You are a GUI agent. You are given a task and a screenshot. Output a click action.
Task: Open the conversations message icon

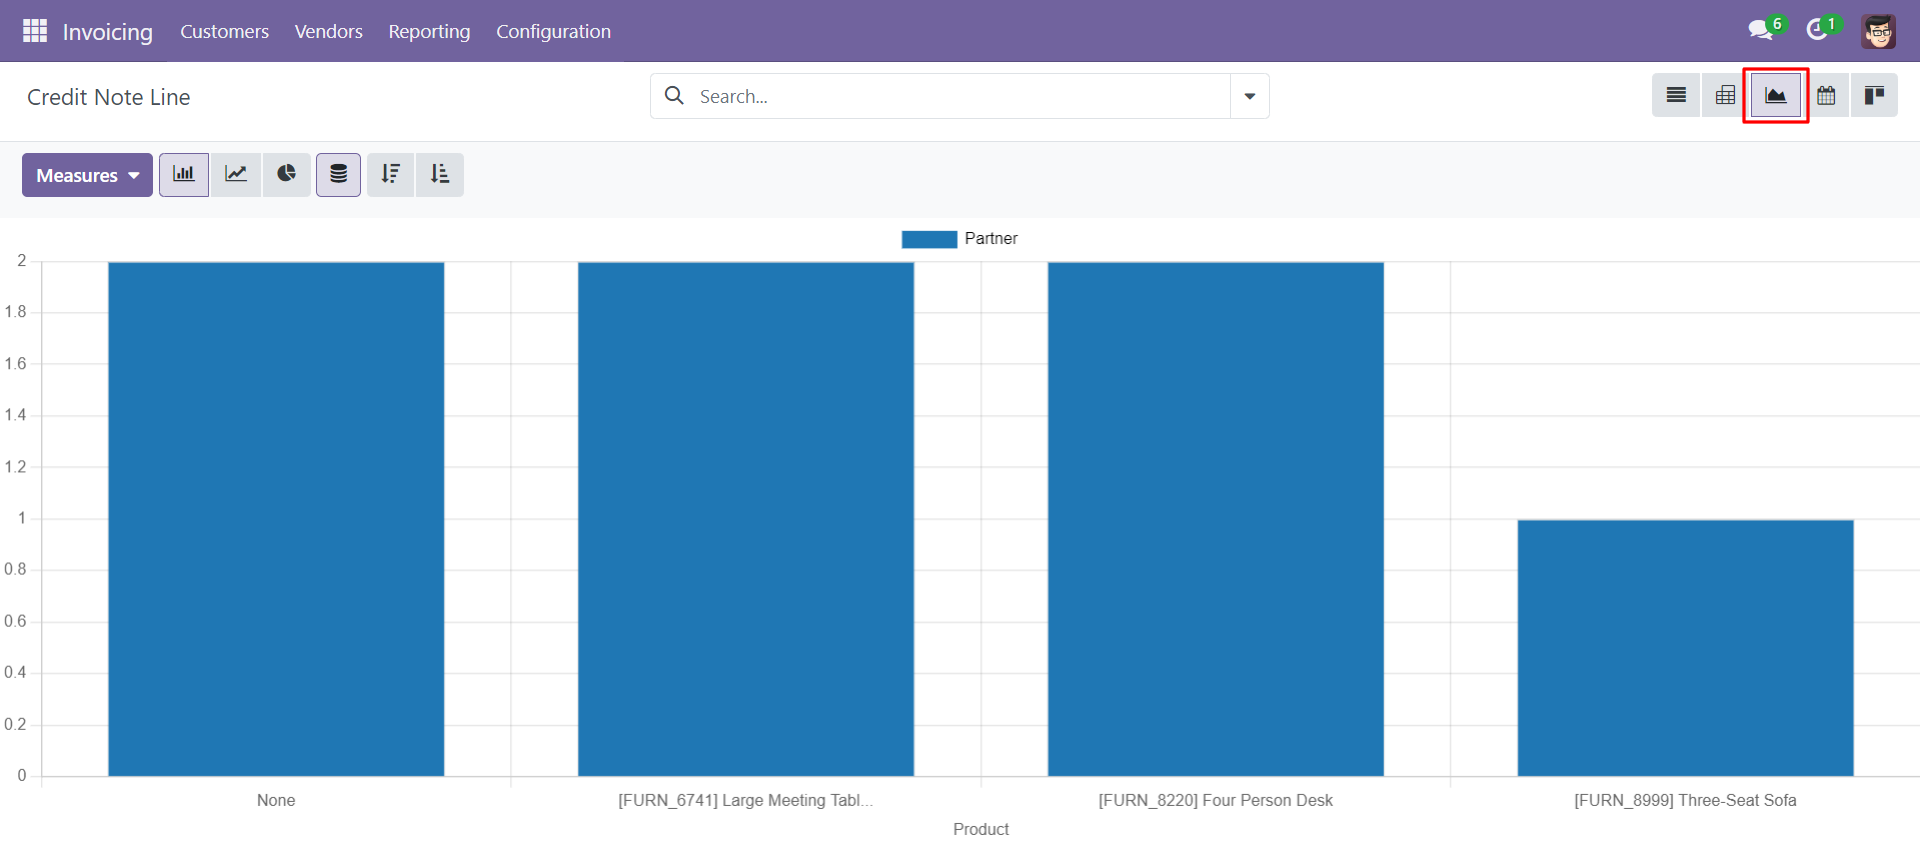point(1760,31)
